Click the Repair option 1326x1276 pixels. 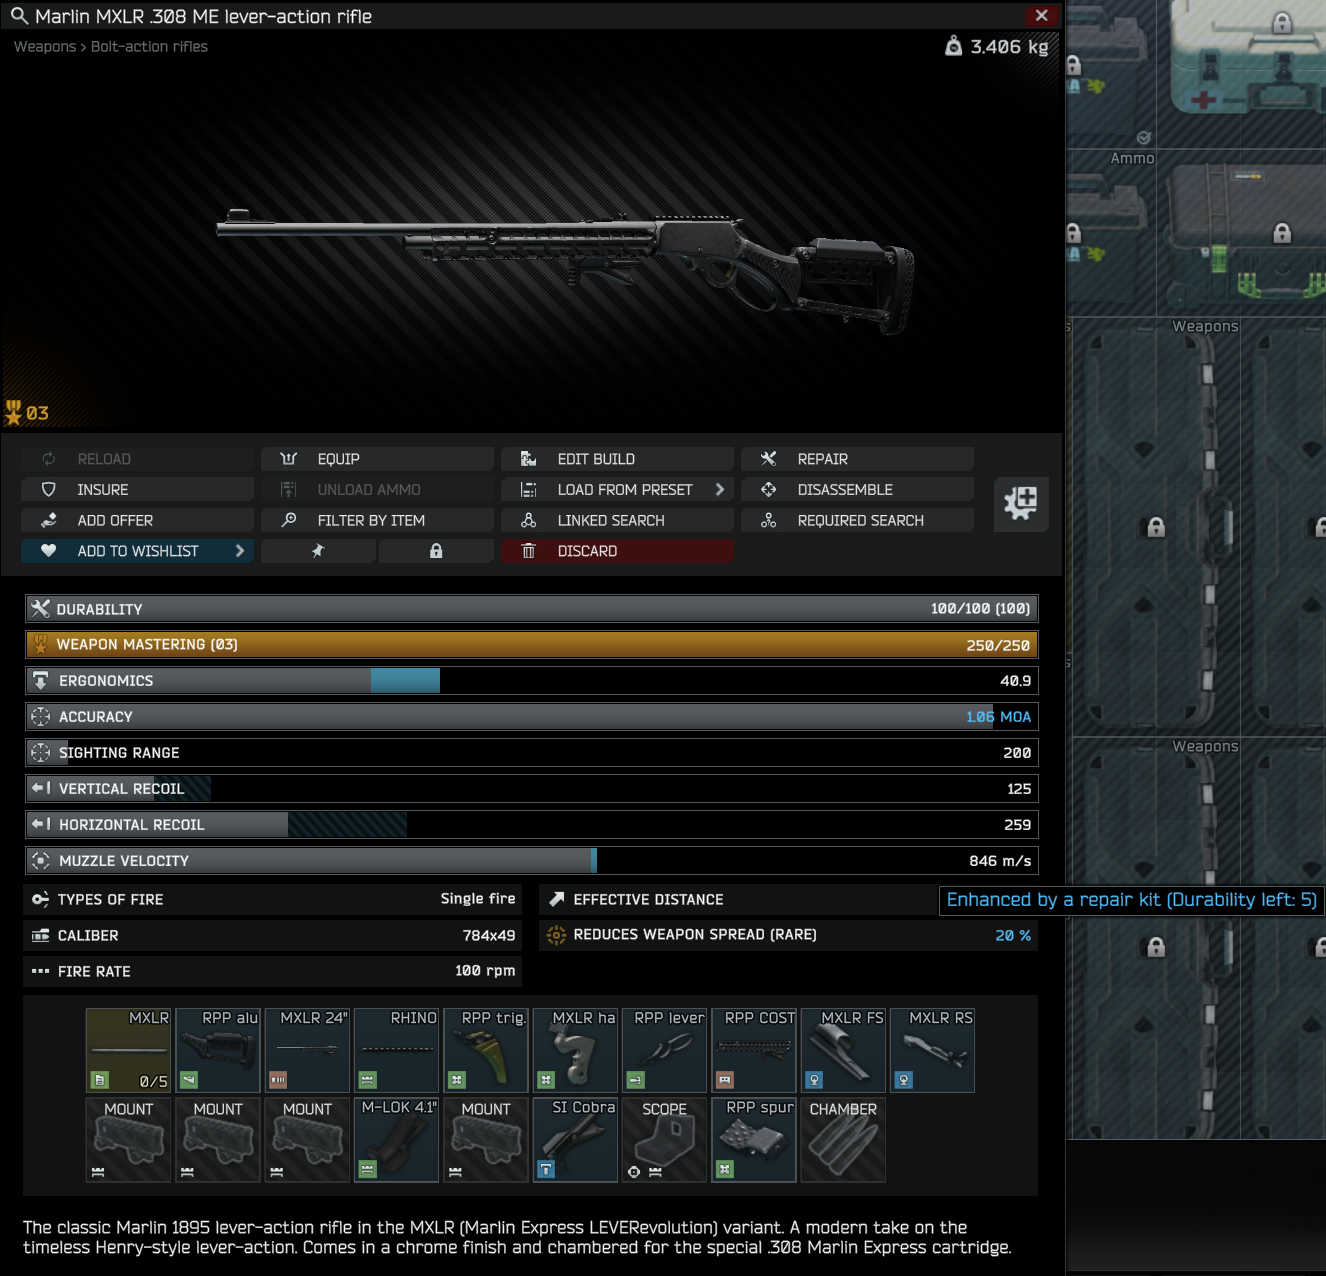858,459
